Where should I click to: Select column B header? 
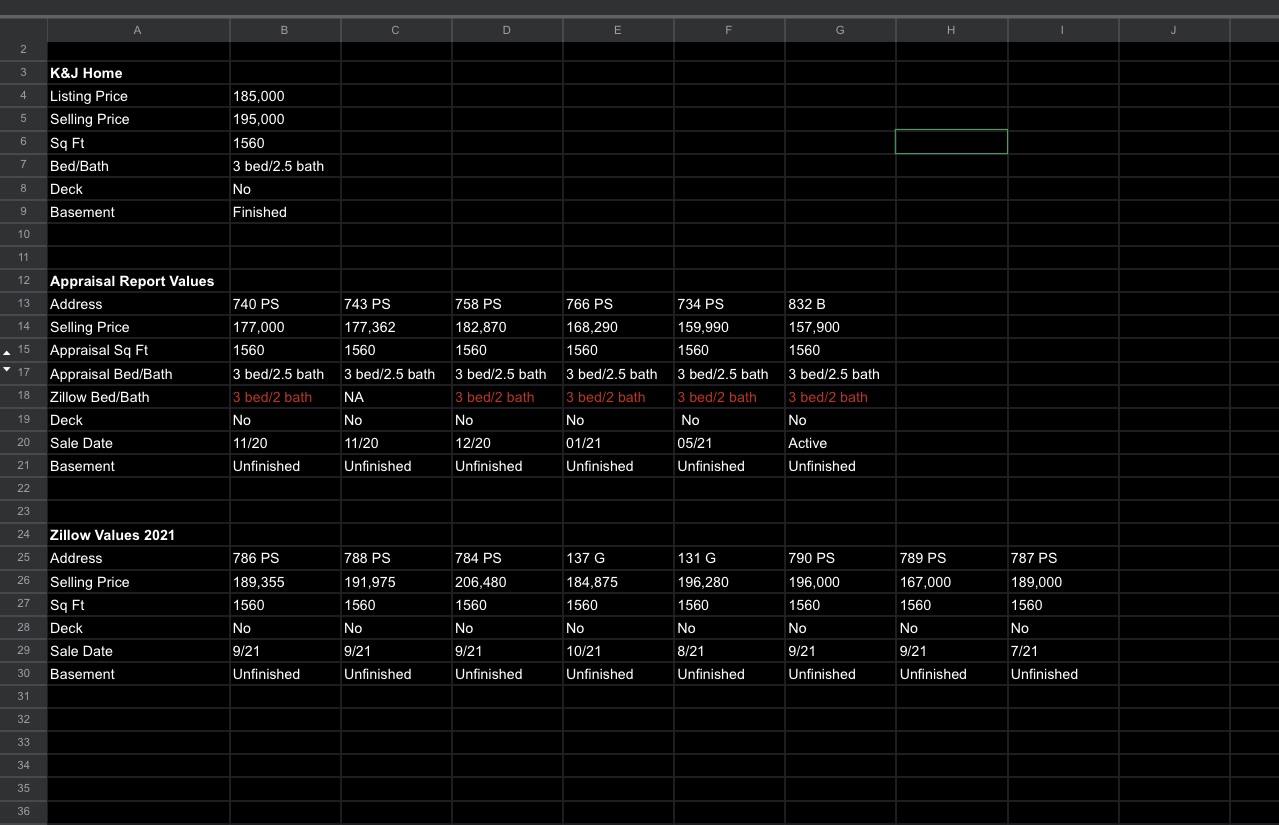click(285, 31)
